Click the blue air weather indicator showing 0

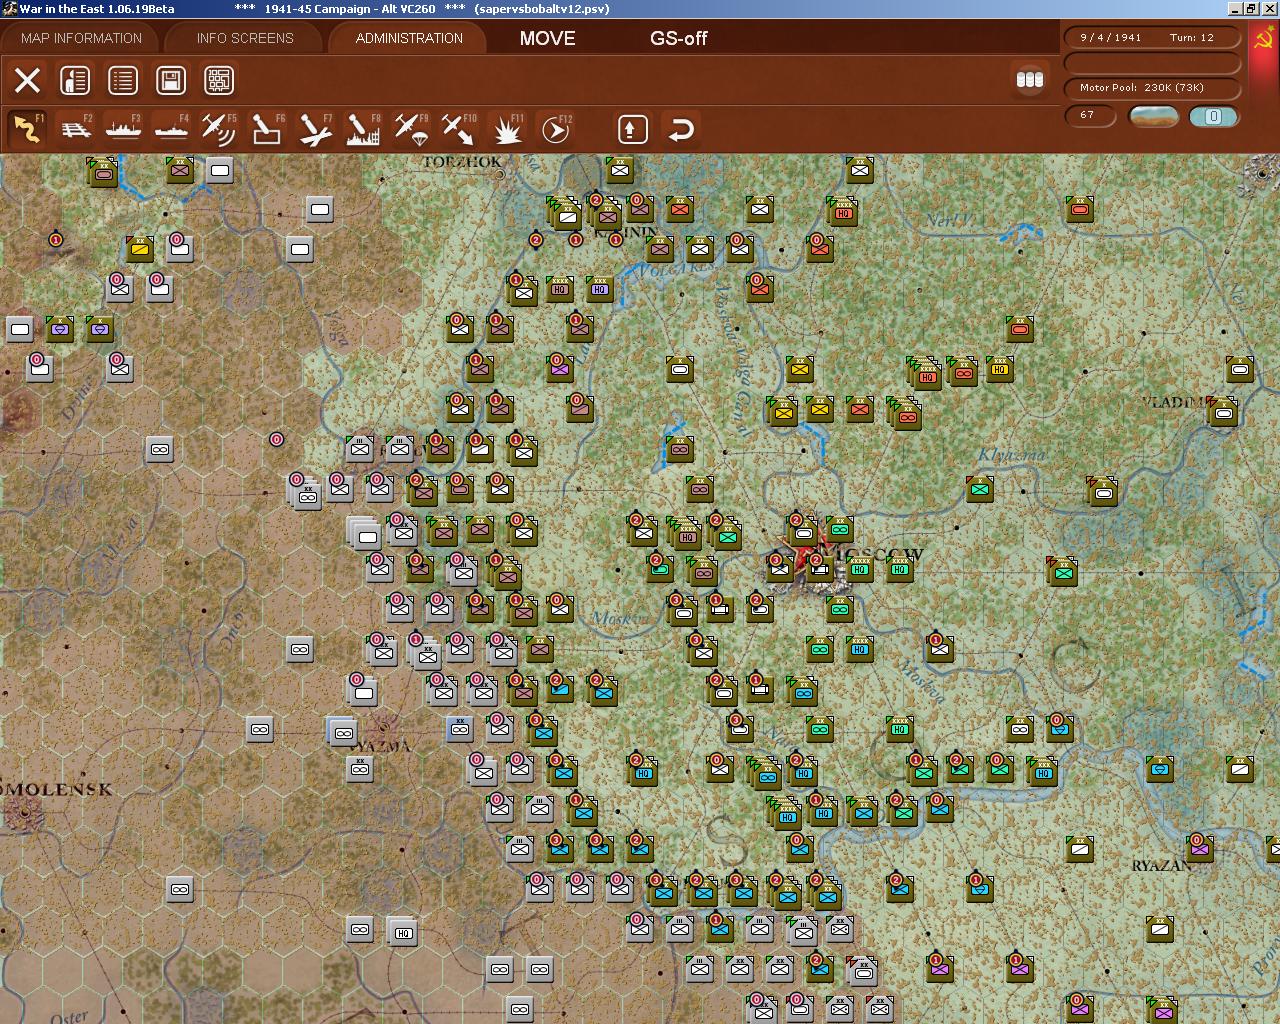(1214, 116)
